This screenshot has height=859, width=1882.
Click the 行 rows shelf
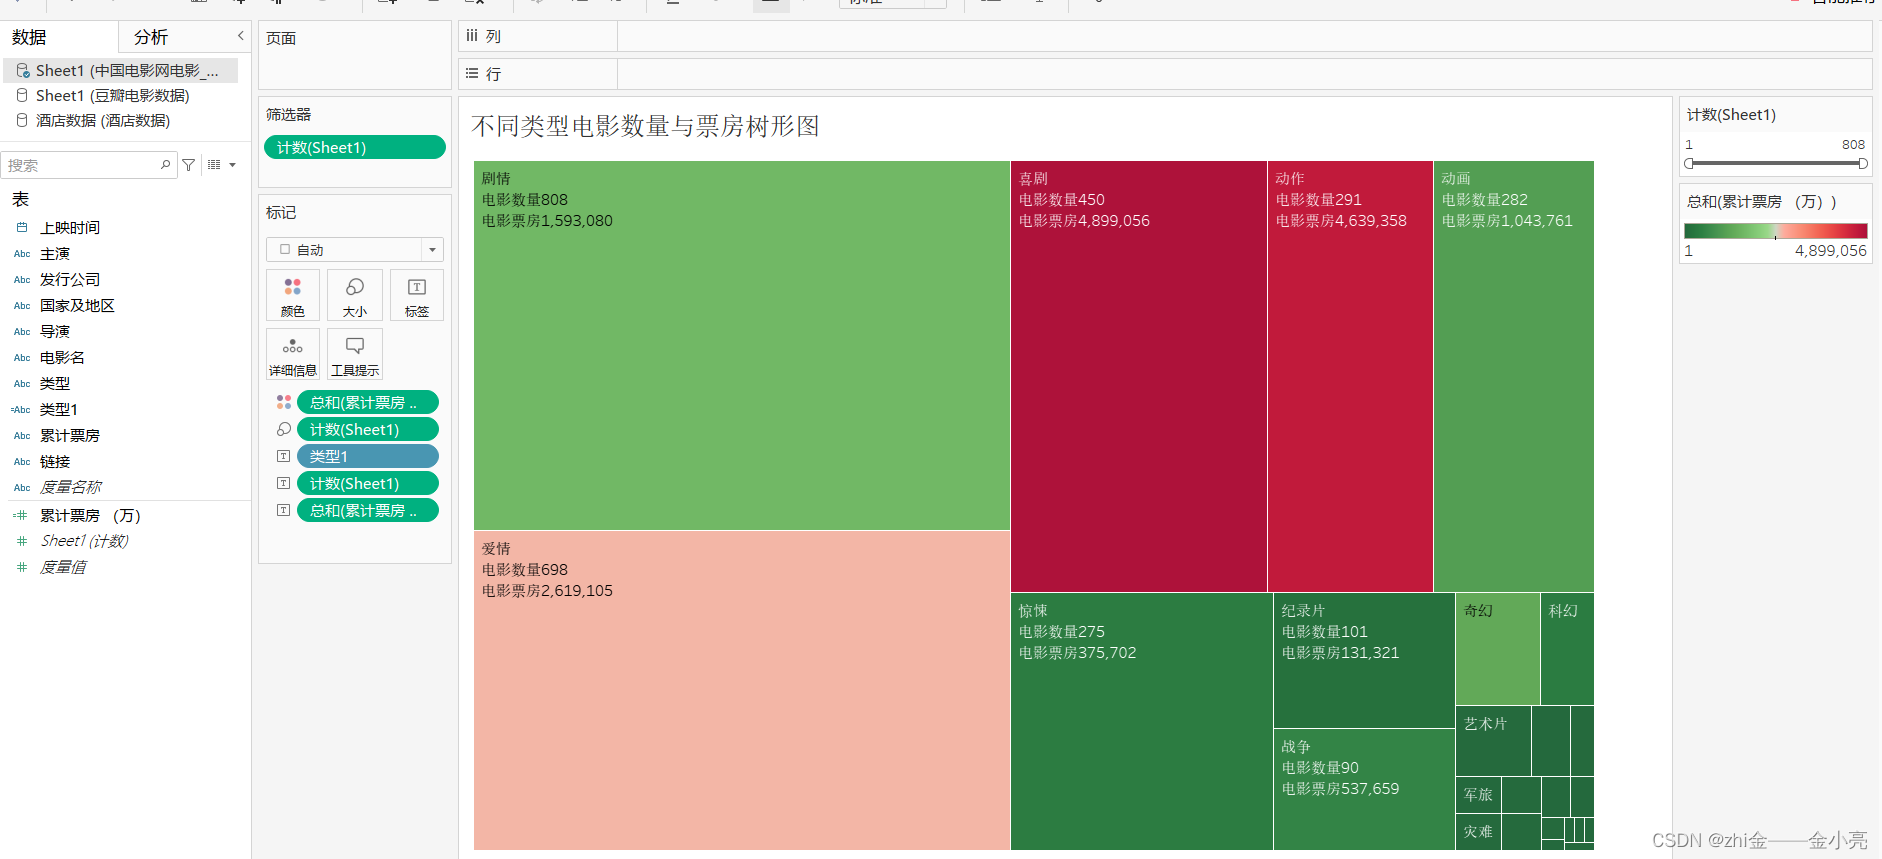(x=1165, y=74)
